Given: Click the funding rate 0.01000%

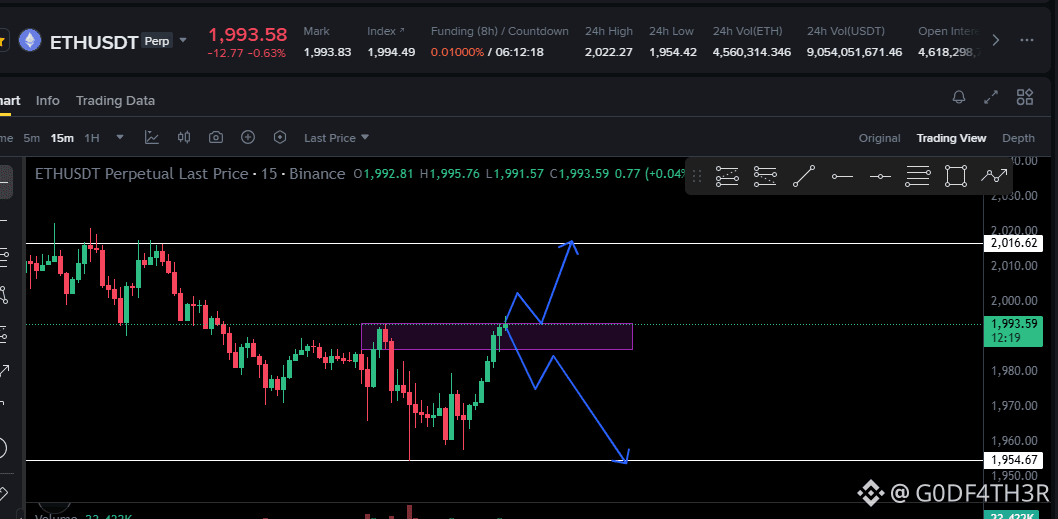Looking at the screenshot, I should click(457, 52).
